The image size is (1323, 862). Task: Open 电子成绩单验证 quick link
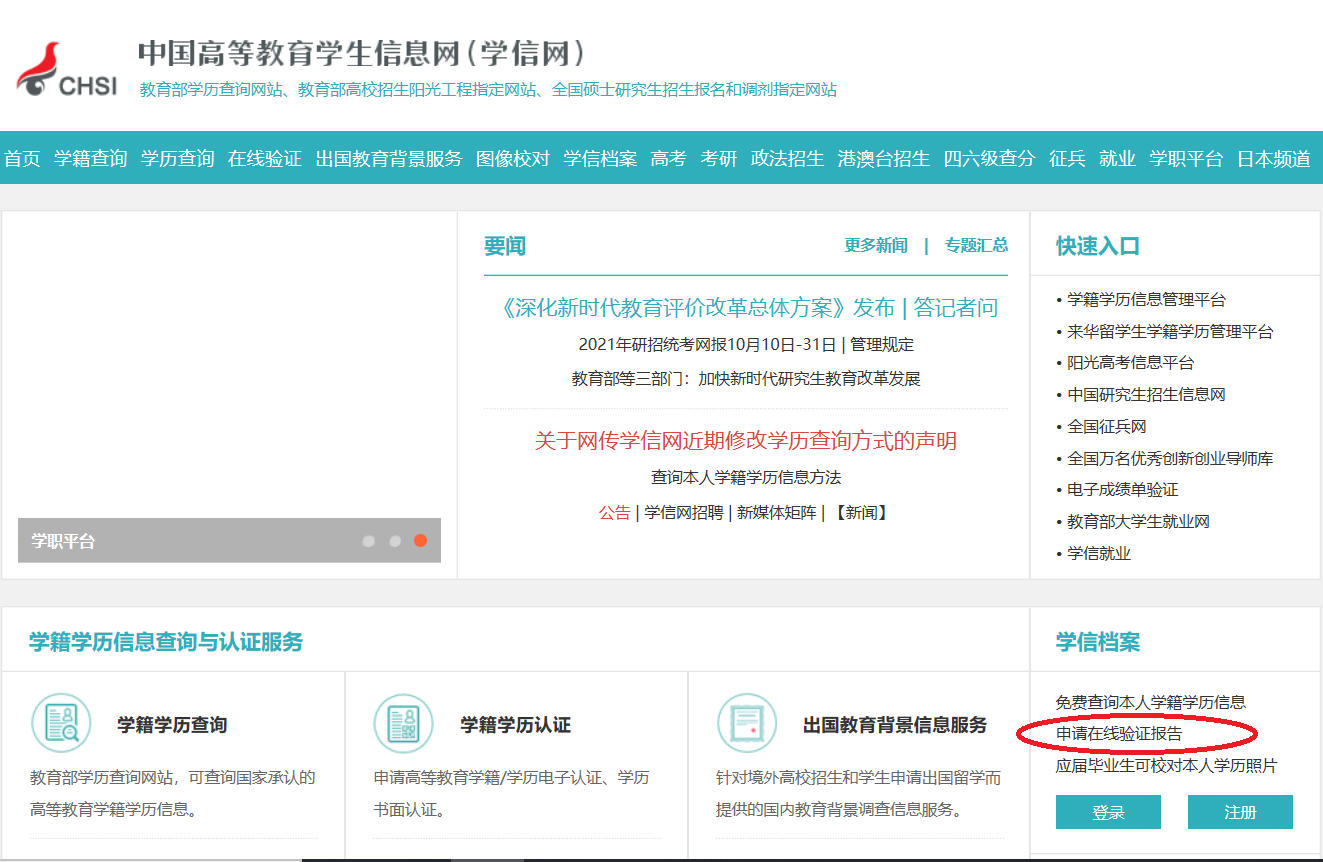1122,489
